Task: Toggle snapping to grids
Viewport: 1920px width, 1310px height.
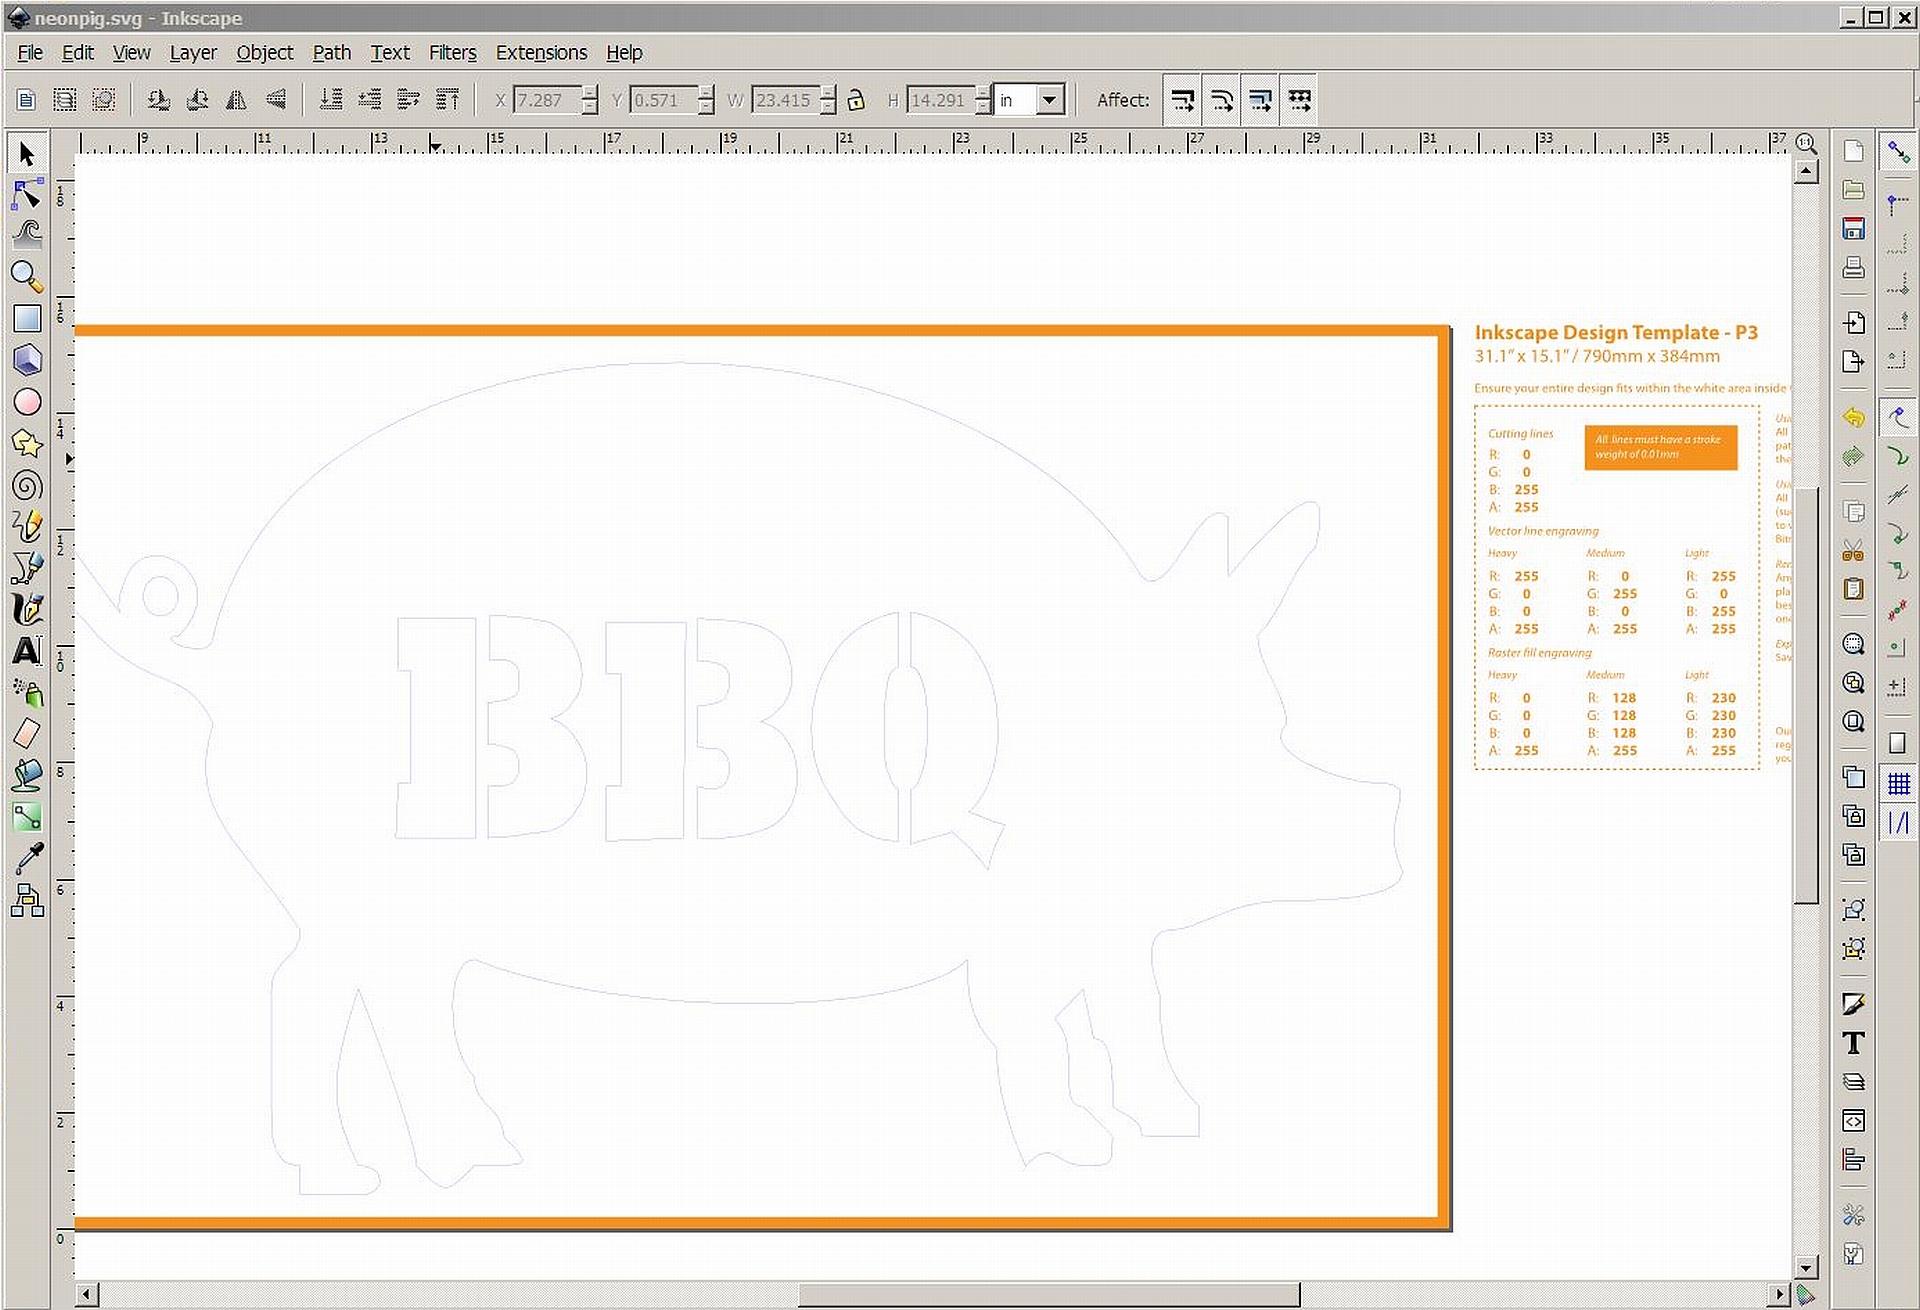Action: 1898,783
